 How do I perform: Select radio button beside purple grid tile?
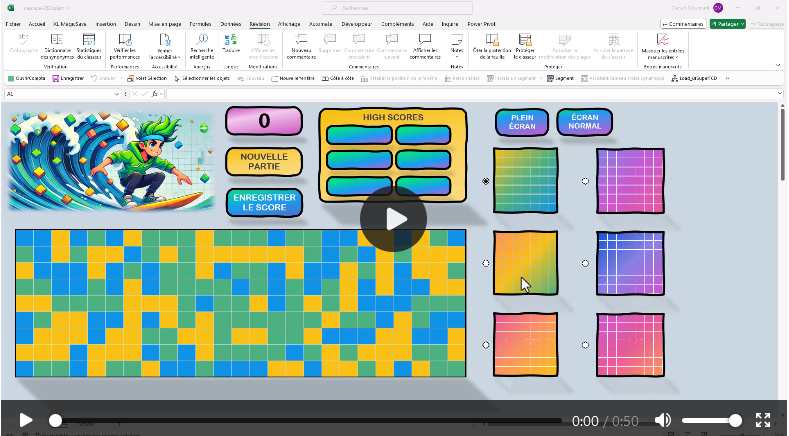[x=586, y=181]
